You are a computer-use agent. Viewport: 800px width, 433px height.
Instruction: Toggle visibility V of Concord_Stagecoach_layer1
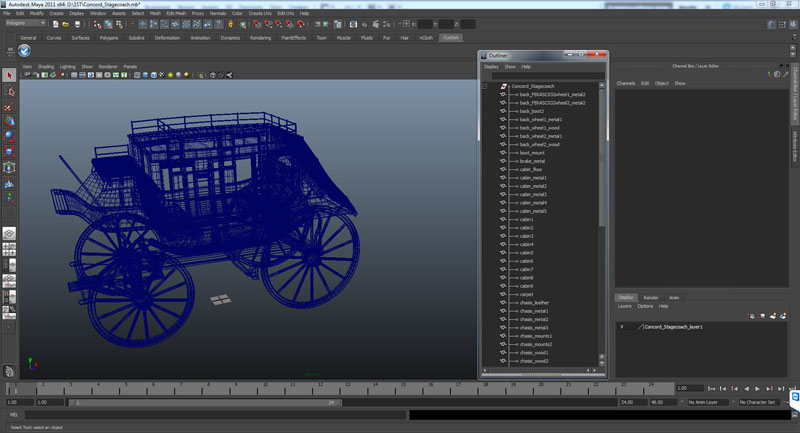(x=622, y=327)
